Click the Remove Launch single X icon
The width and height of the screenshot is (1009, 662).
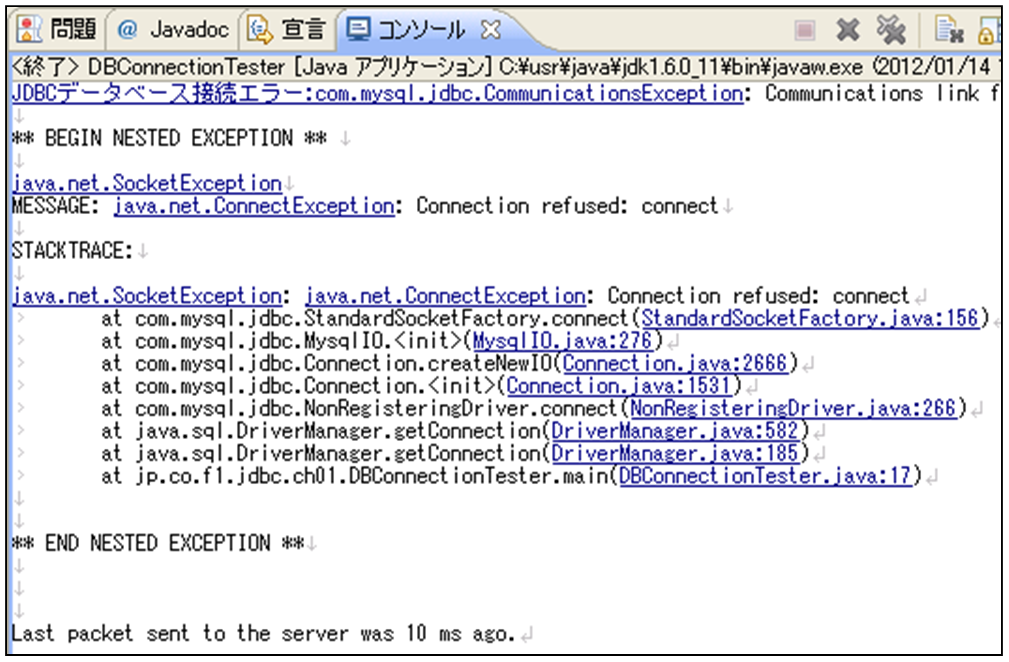(848, 31)
